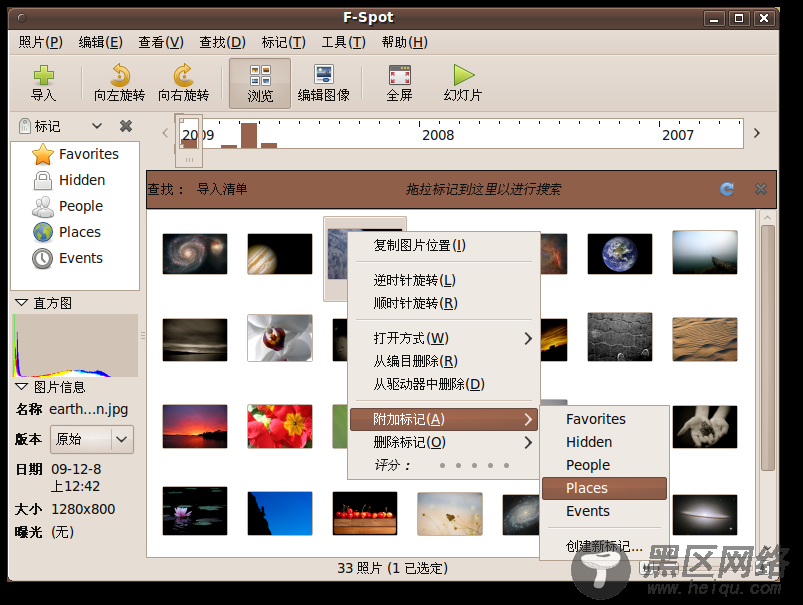Open the 编辑(E) menu
This screenshot has height=605, width=803.
coord(100,42)
